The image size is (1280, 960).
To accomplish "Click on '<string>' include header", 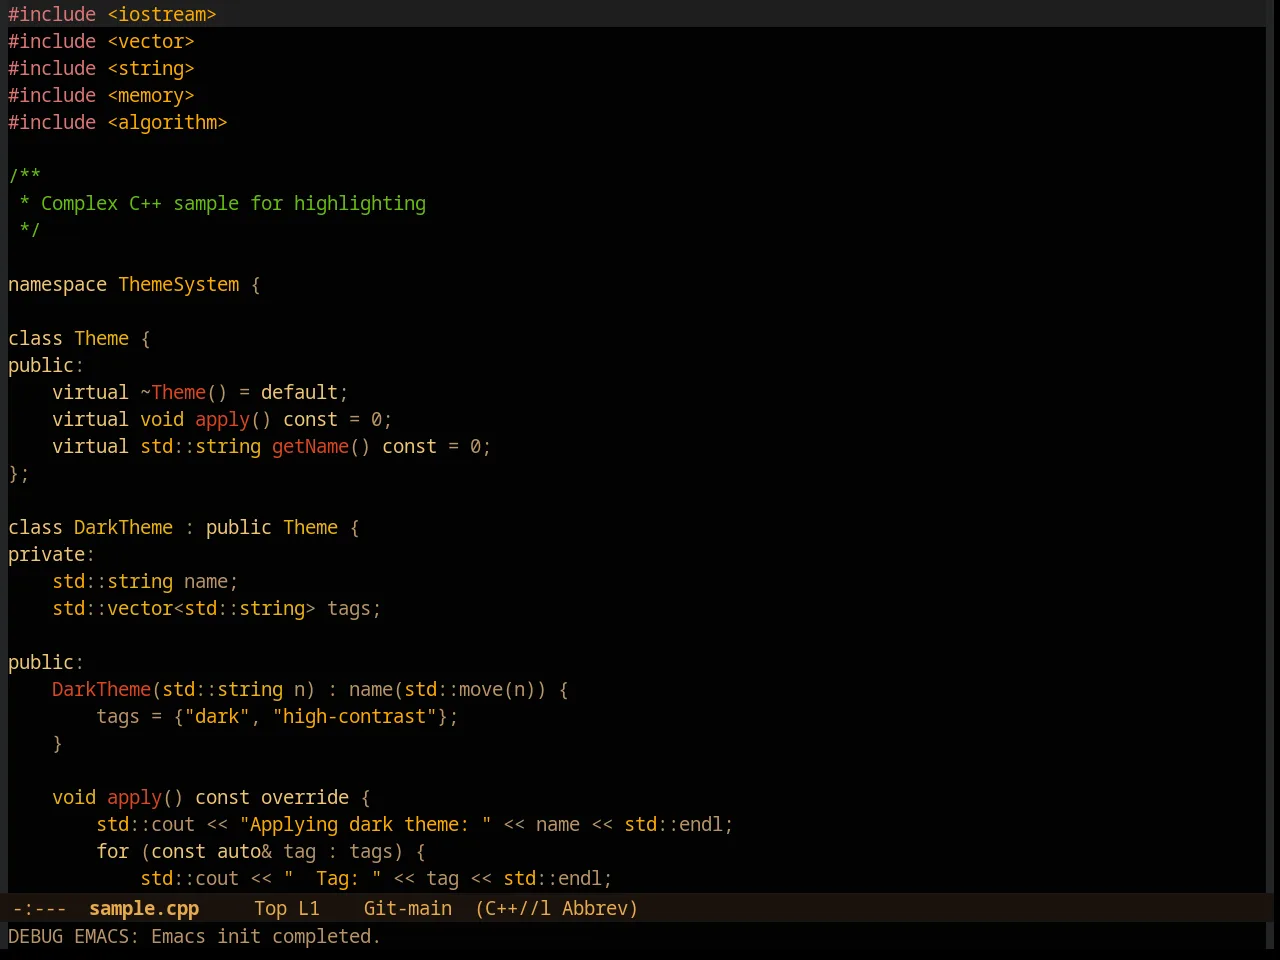I will (x=151, y=68).
